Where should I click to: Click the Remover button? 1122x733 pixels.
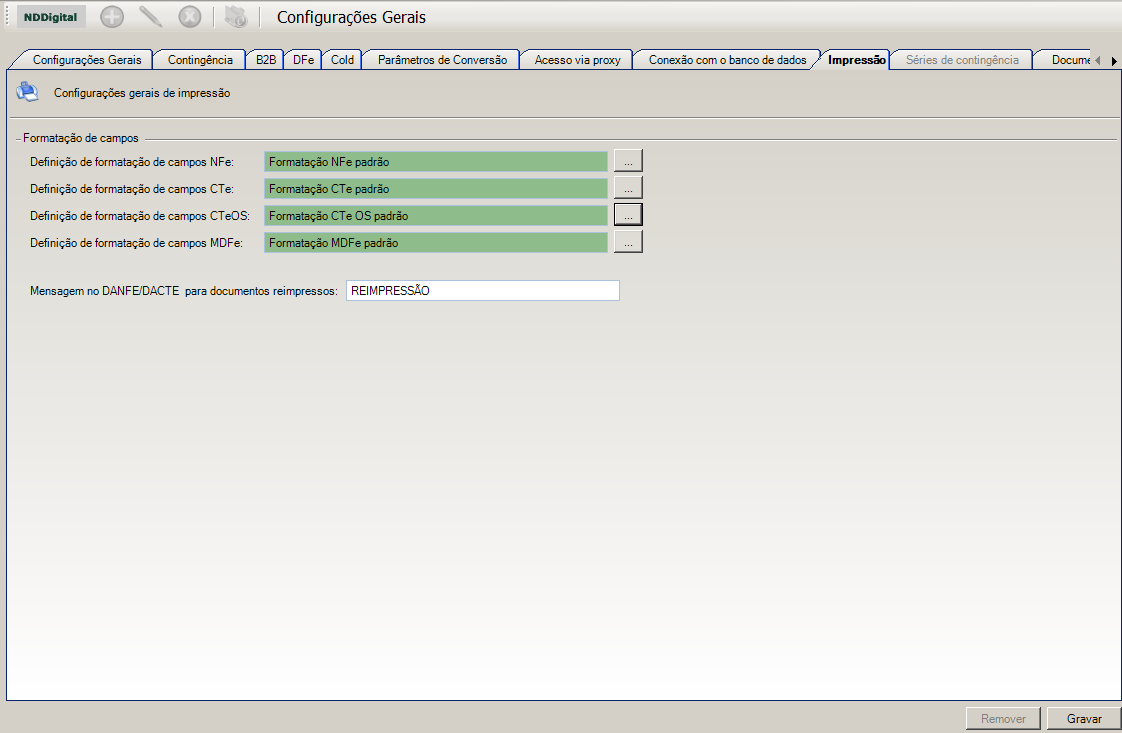pos(1003,719)
